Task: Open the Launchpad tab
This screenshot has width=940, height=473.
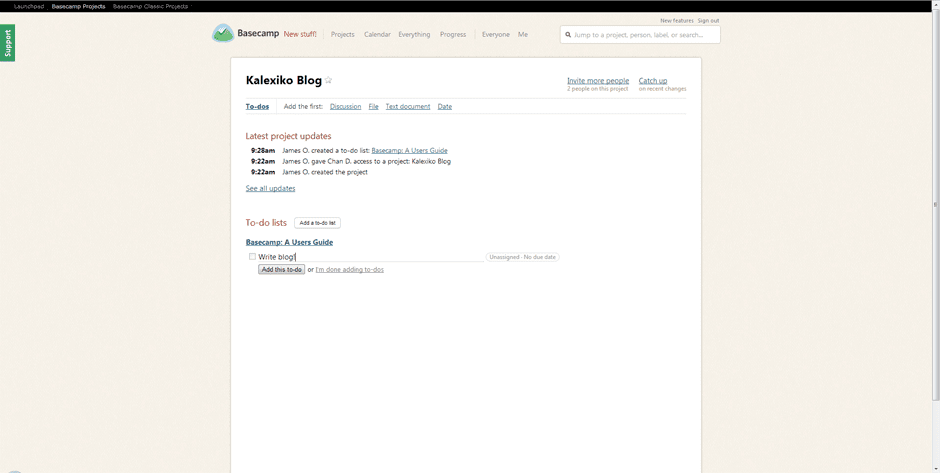Action: pos(29,6)
